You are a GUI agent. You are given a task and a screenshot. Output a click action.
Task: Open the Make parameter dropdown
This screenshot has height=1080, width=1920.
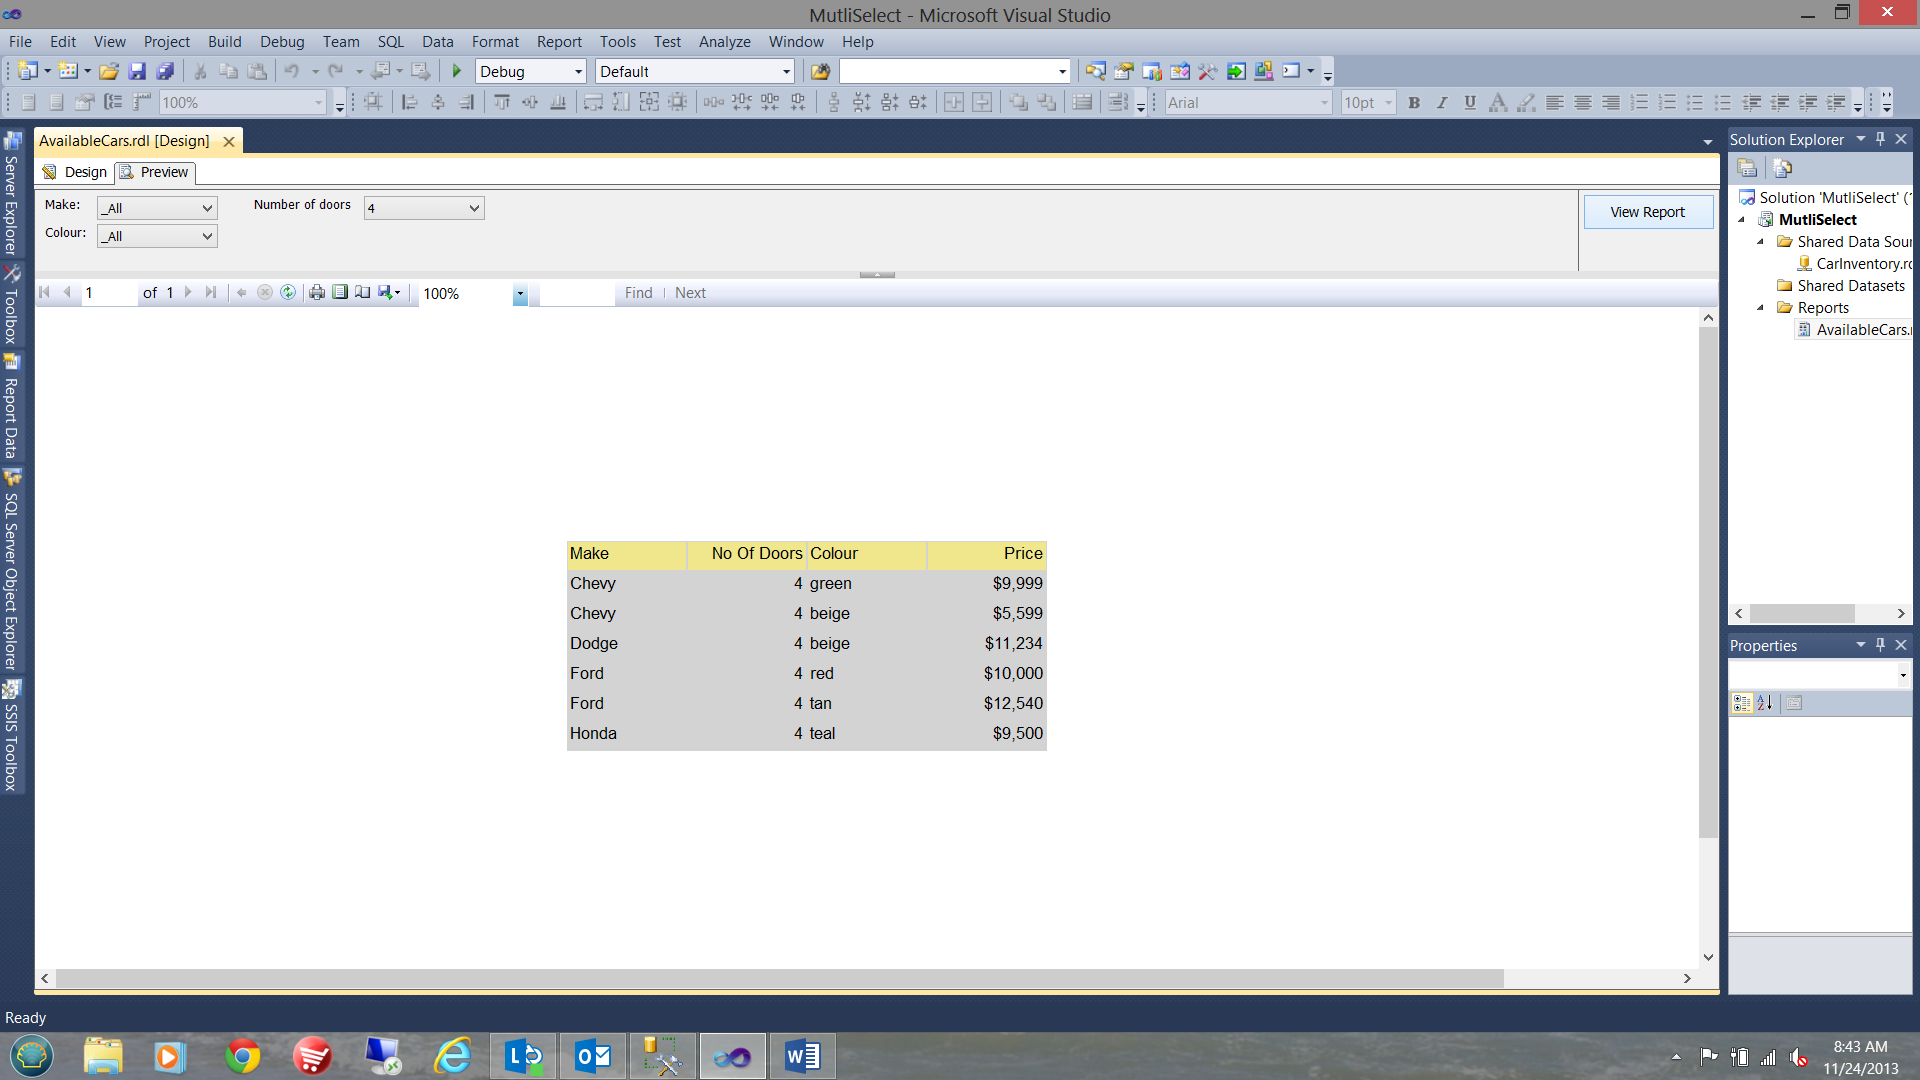[x=207, y=208]
